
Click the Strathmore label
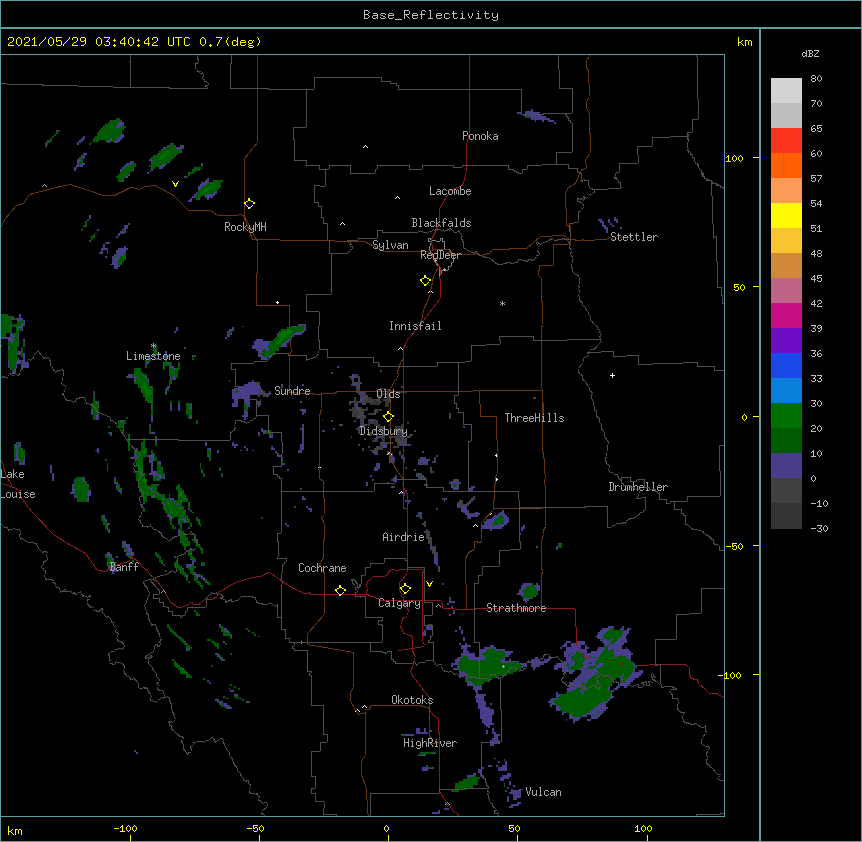516,608
